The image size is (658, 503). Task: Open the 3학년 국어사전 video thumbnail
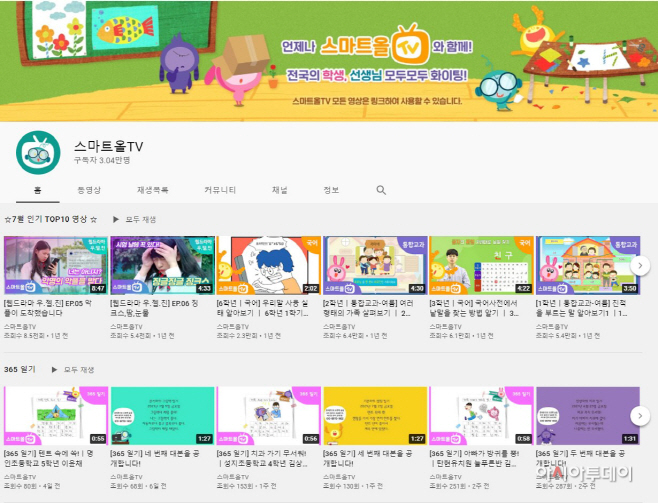point(482,265)
